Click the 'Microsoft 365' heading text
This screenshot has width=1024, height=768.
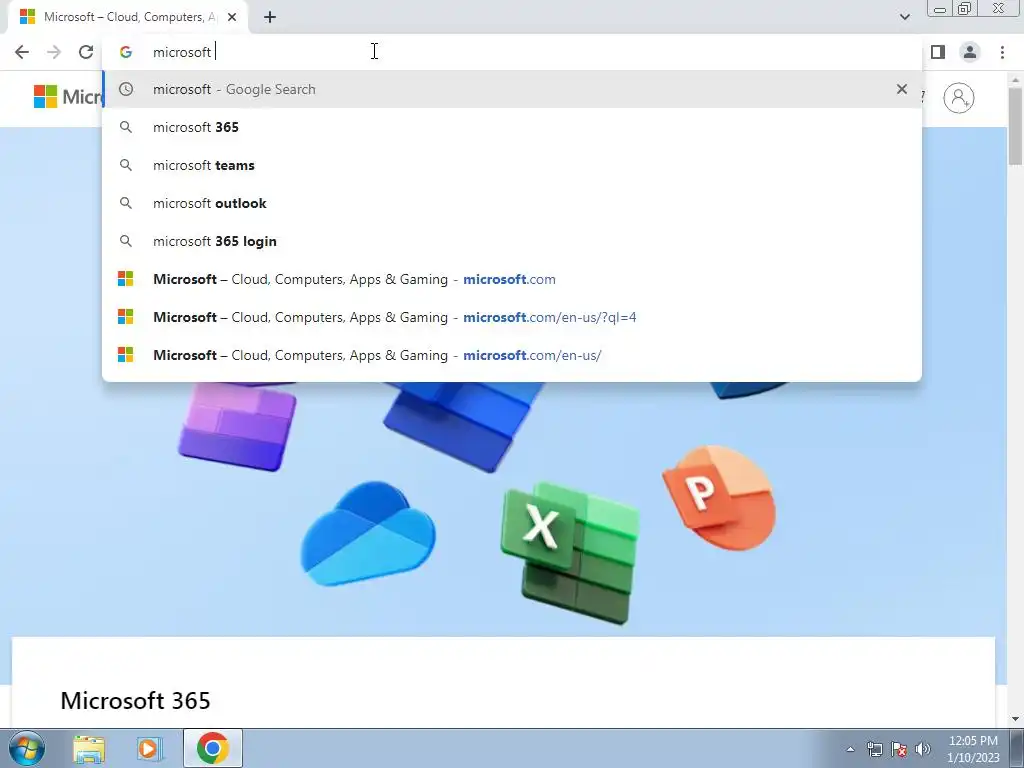[x=135, y=701]
